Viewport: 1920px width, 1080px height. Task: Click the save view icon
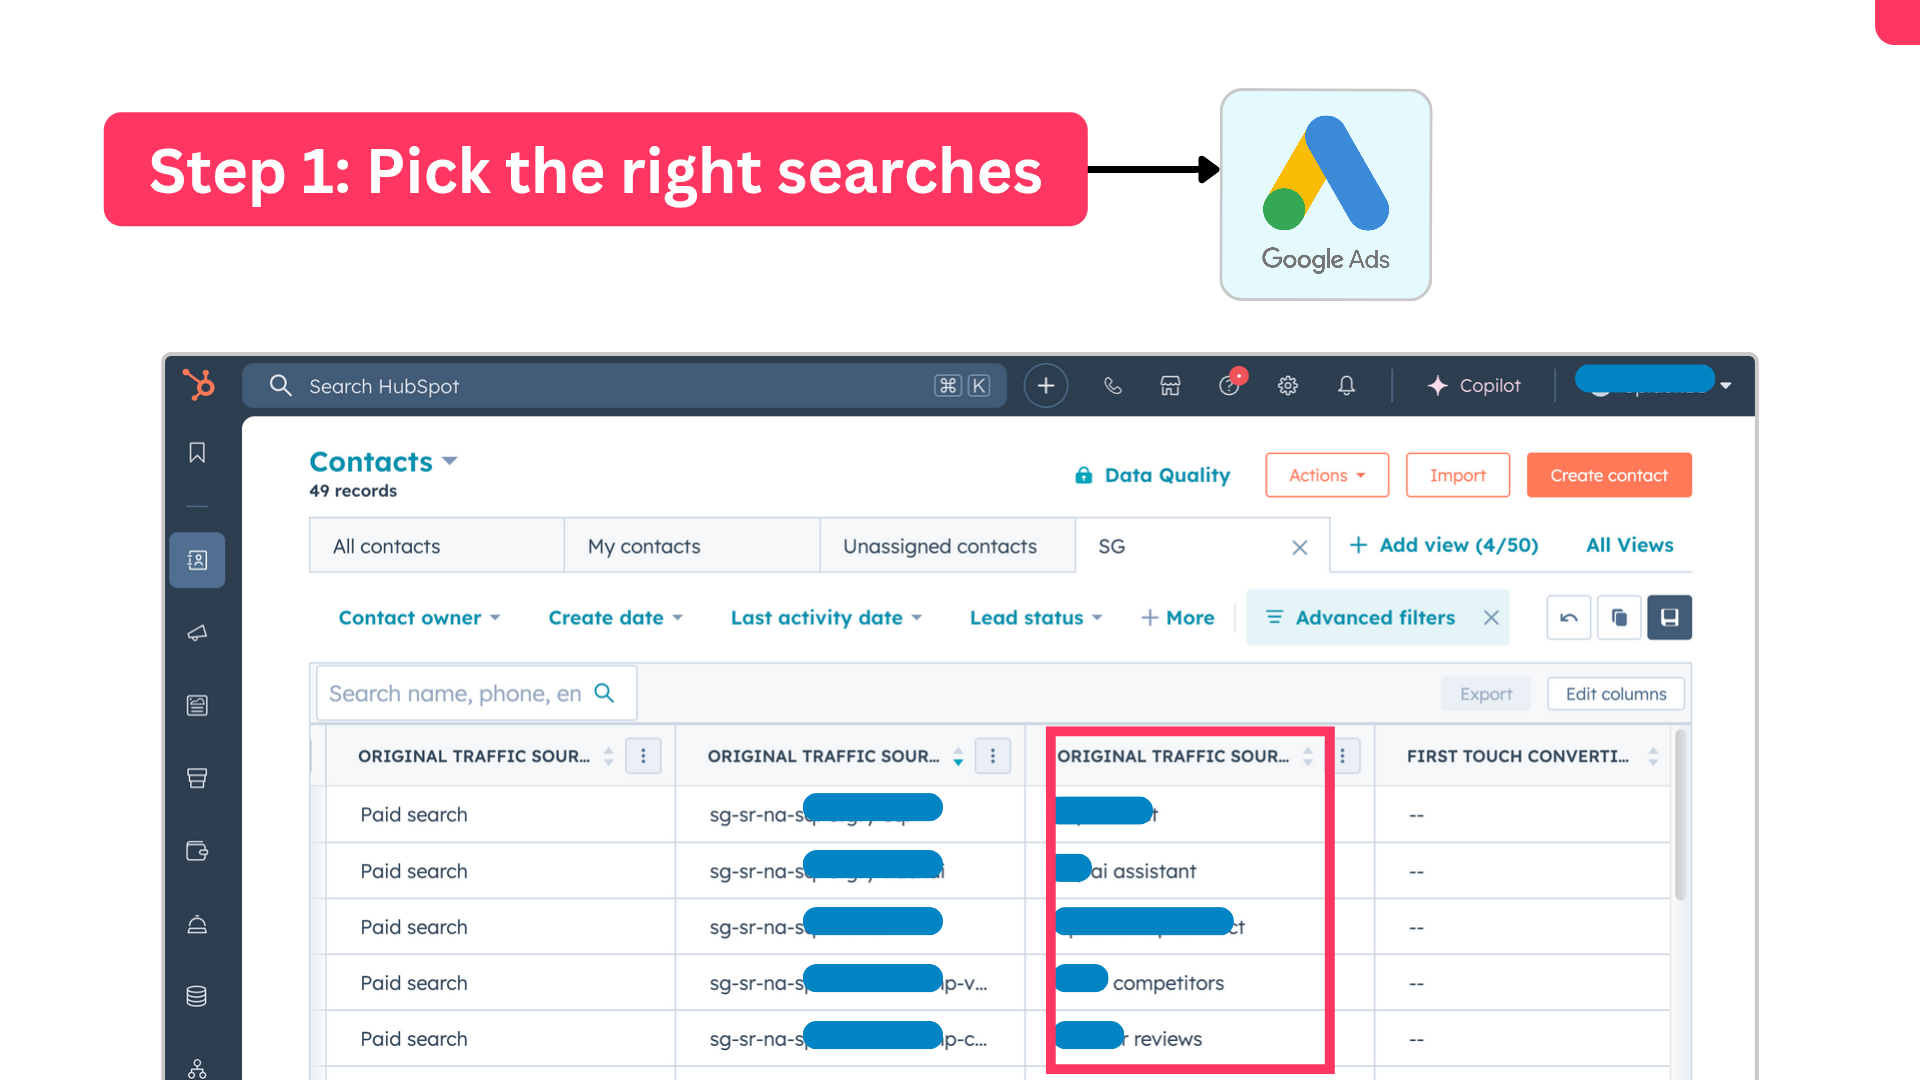tap(1670, 618)
